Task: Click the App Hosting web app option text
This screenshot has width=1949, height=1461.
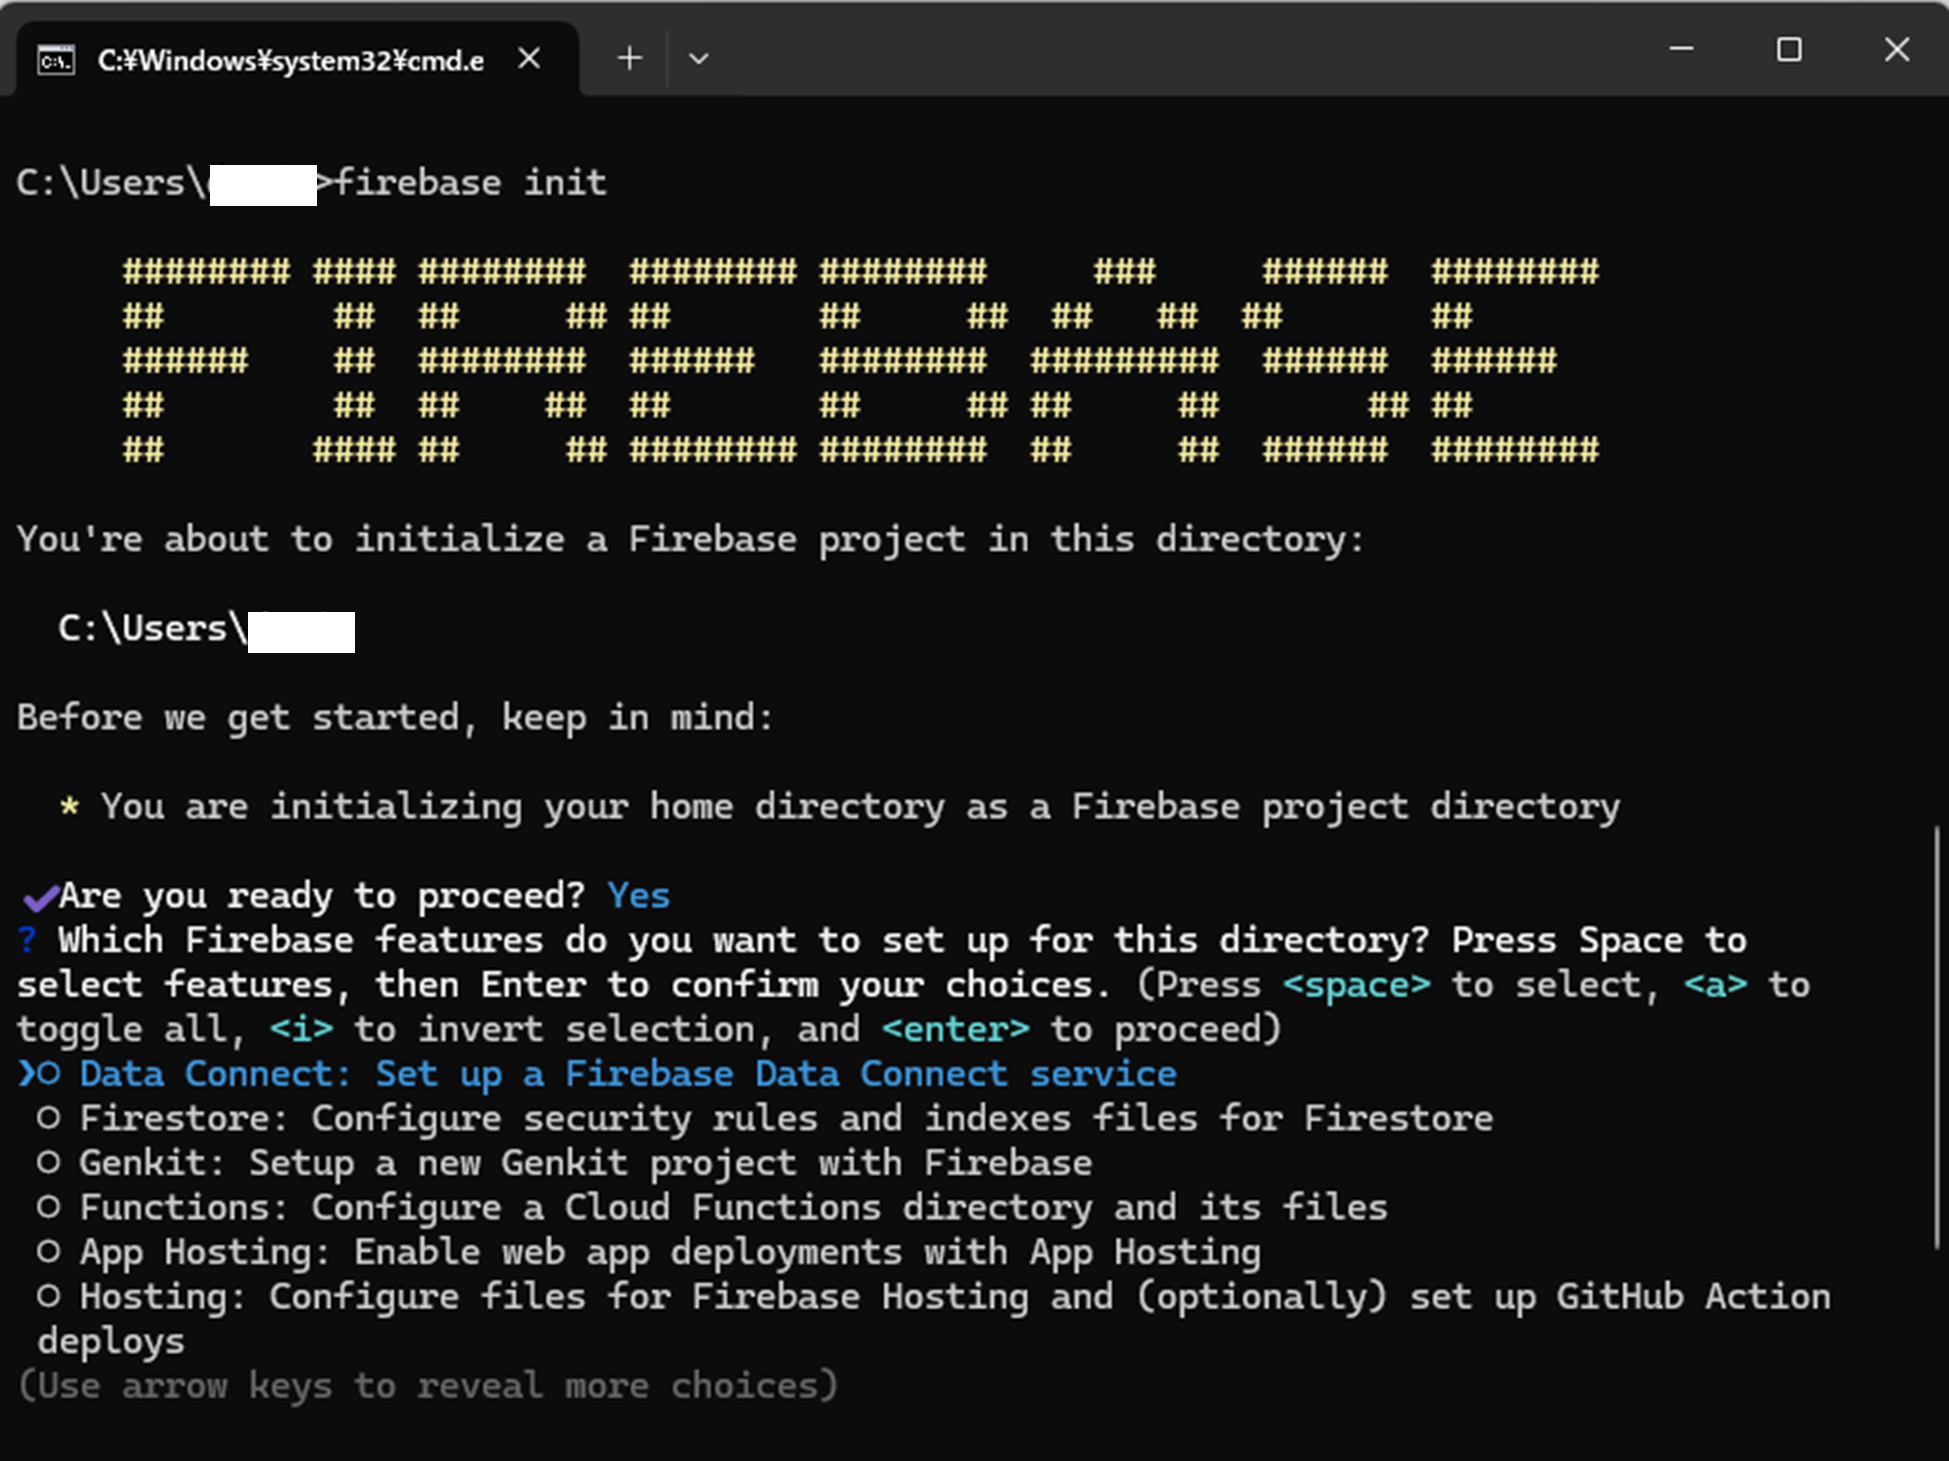Action: pos(670,1253)
